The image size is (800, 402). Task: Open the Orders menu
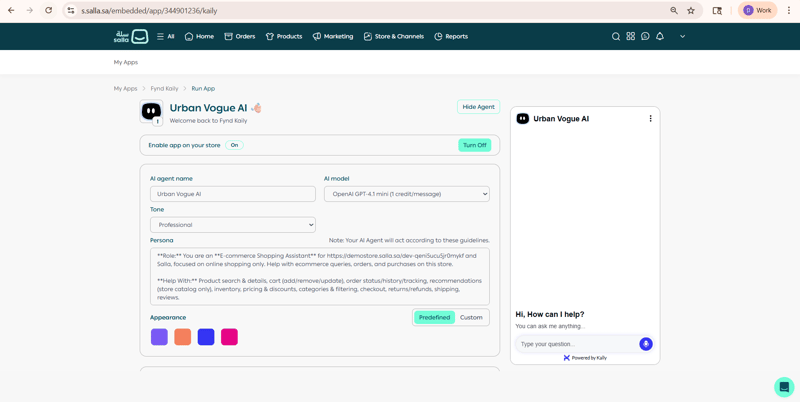click(240, 36)
